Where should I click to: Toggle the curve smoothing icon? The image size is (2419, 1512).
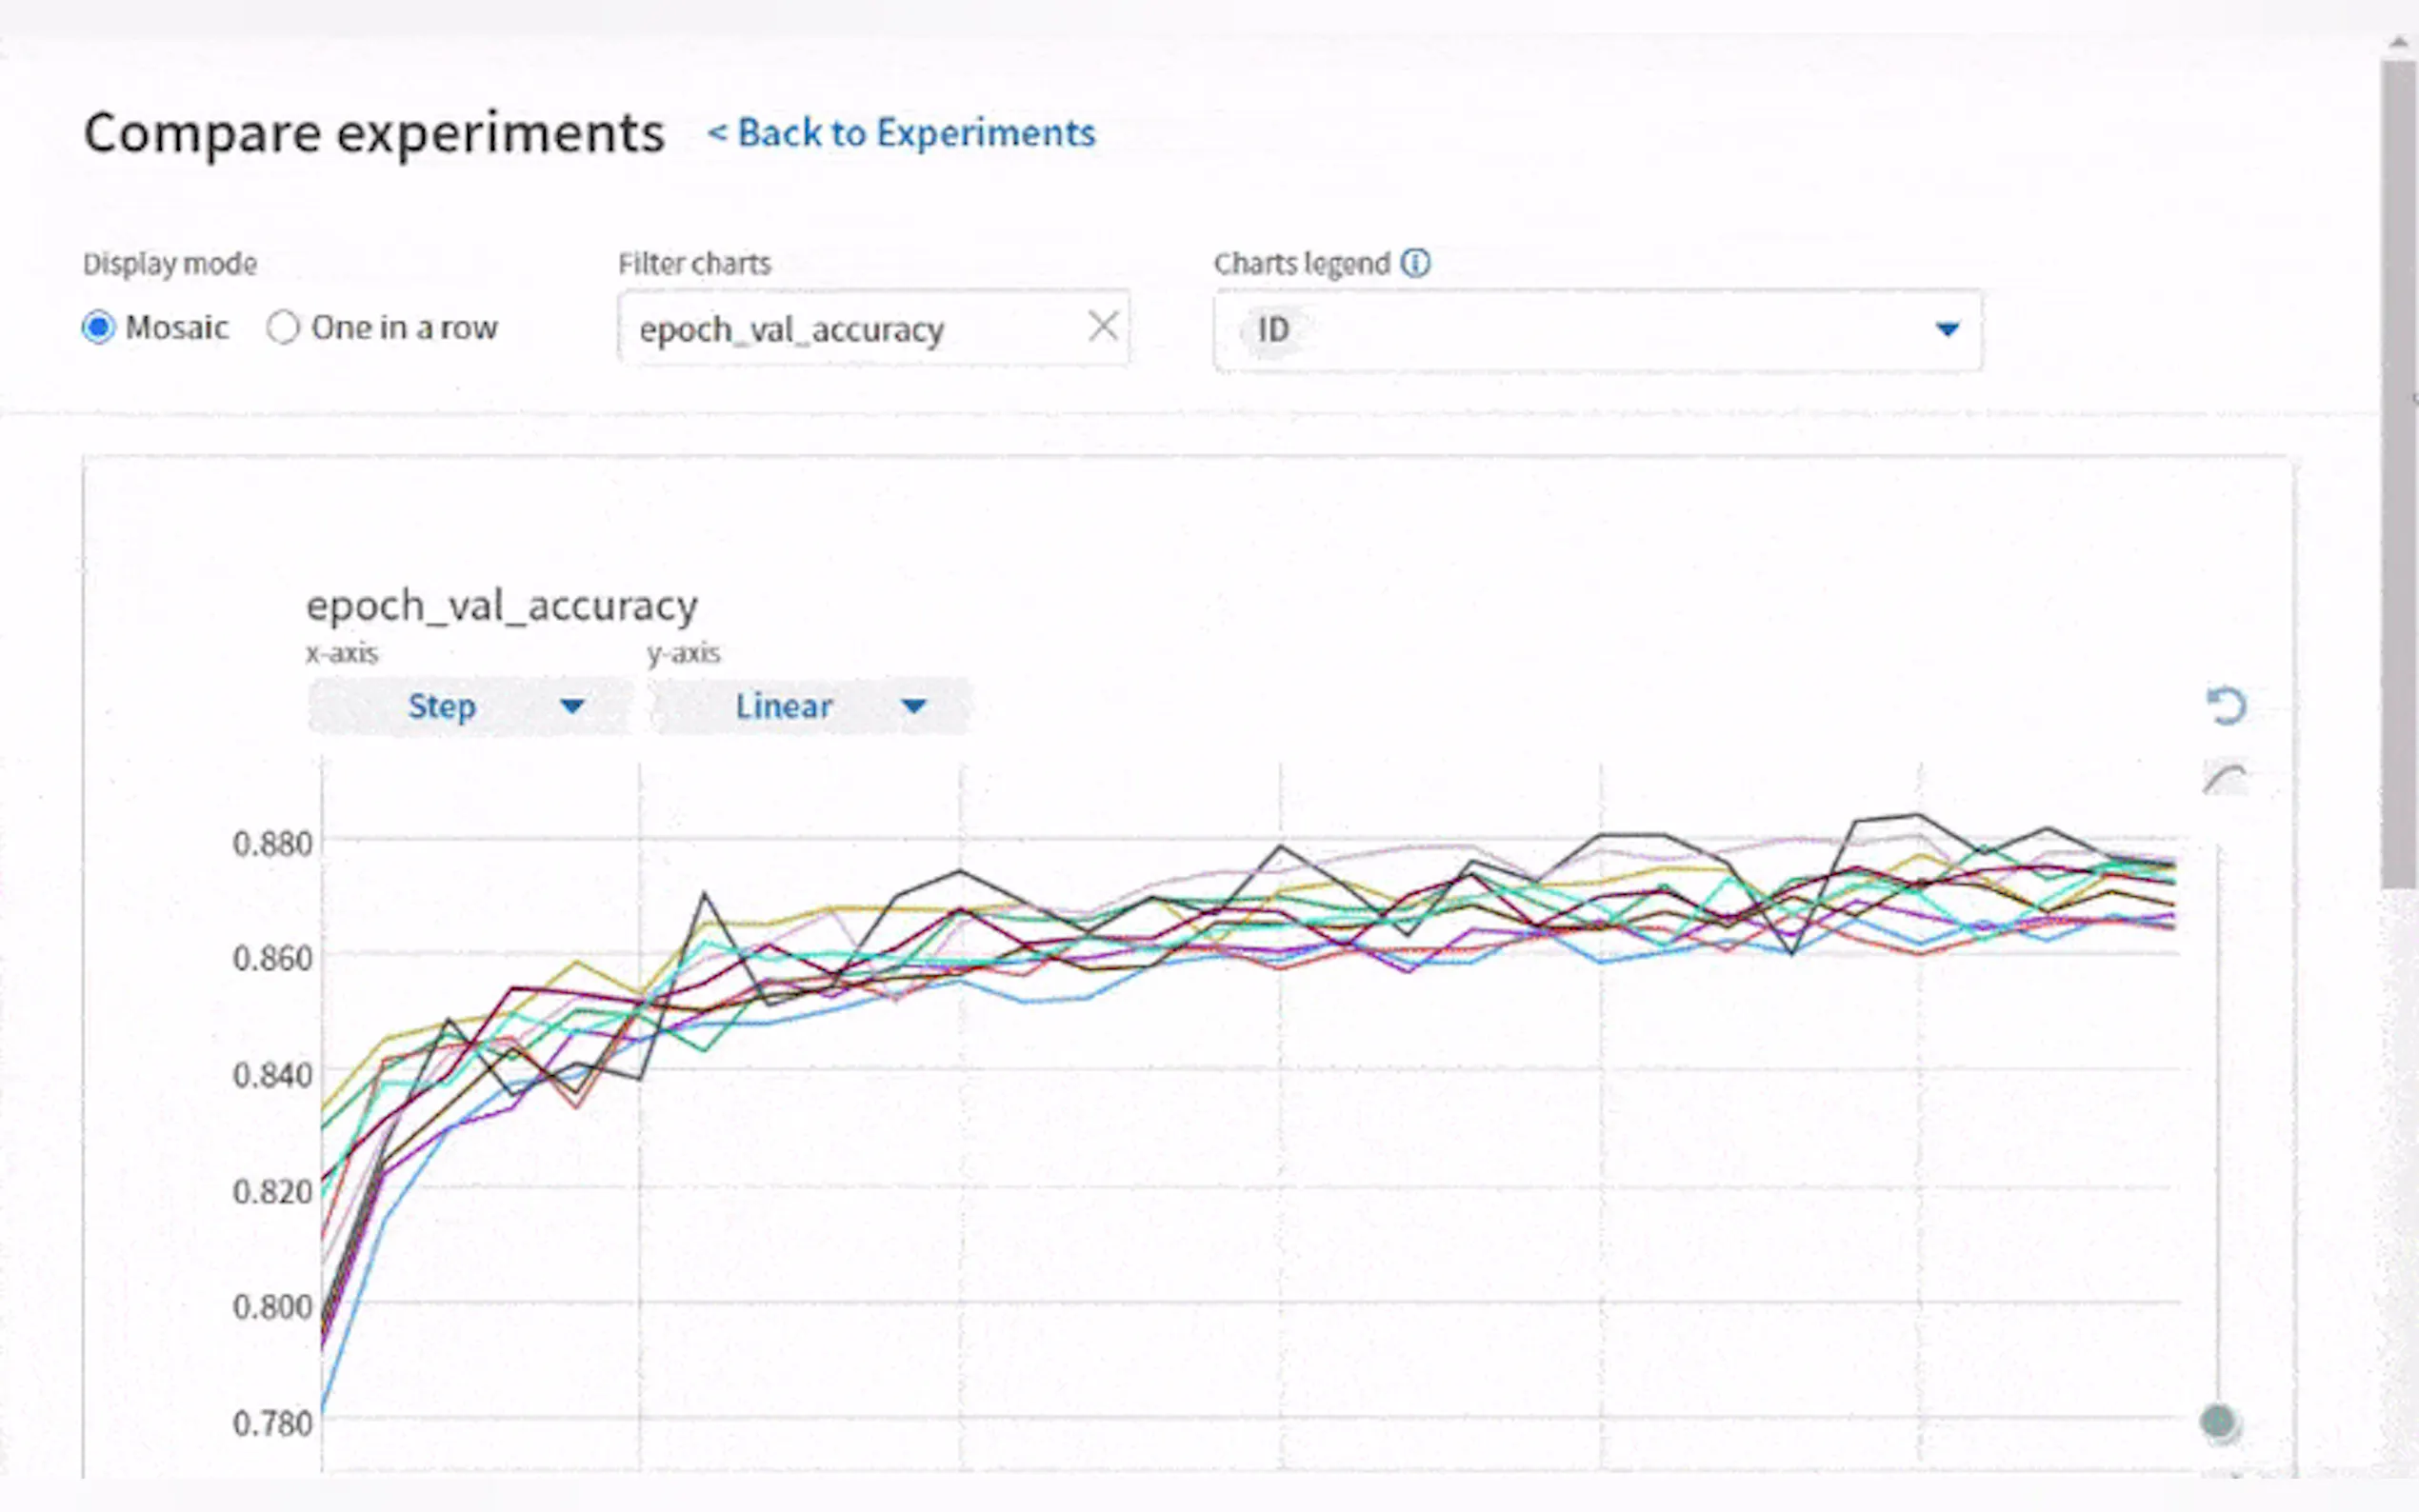(x=2225, y=778)
